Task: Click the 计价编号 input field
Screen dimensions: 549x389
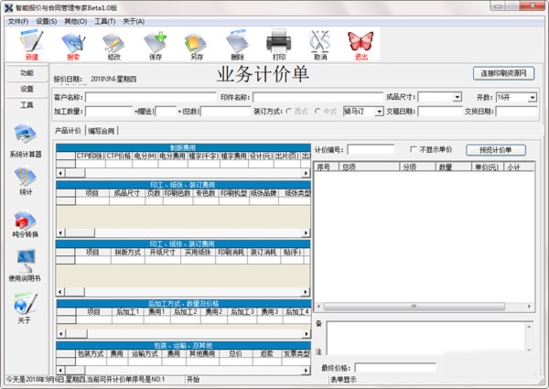Action: coord(371,150)
